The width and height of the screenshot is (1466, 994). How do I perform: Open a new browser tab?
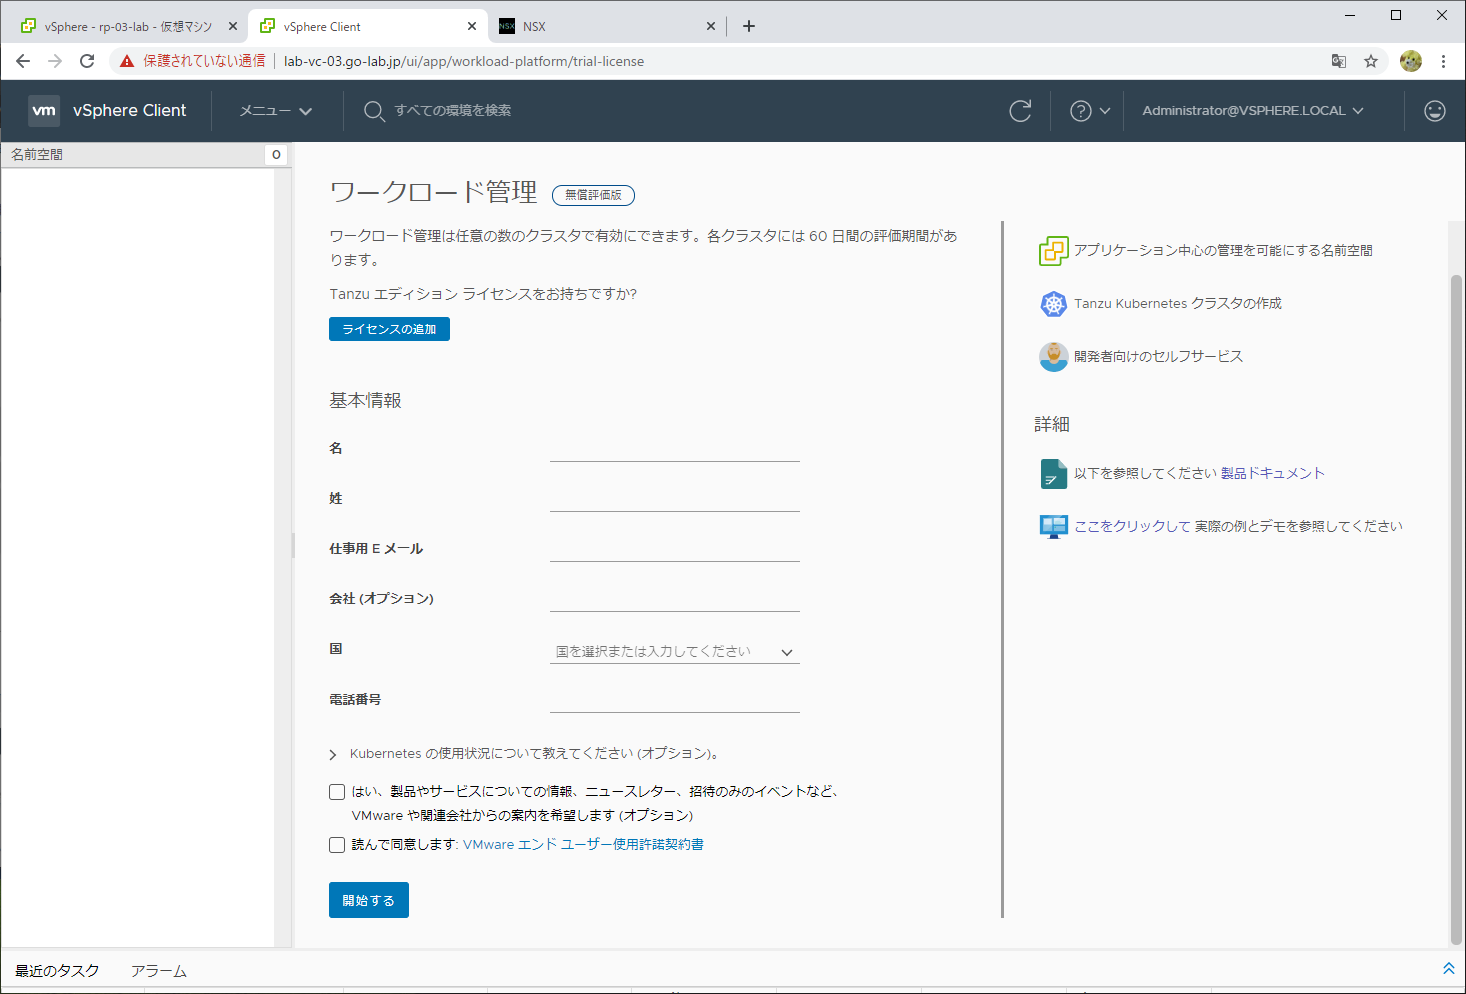click(749, 26)
